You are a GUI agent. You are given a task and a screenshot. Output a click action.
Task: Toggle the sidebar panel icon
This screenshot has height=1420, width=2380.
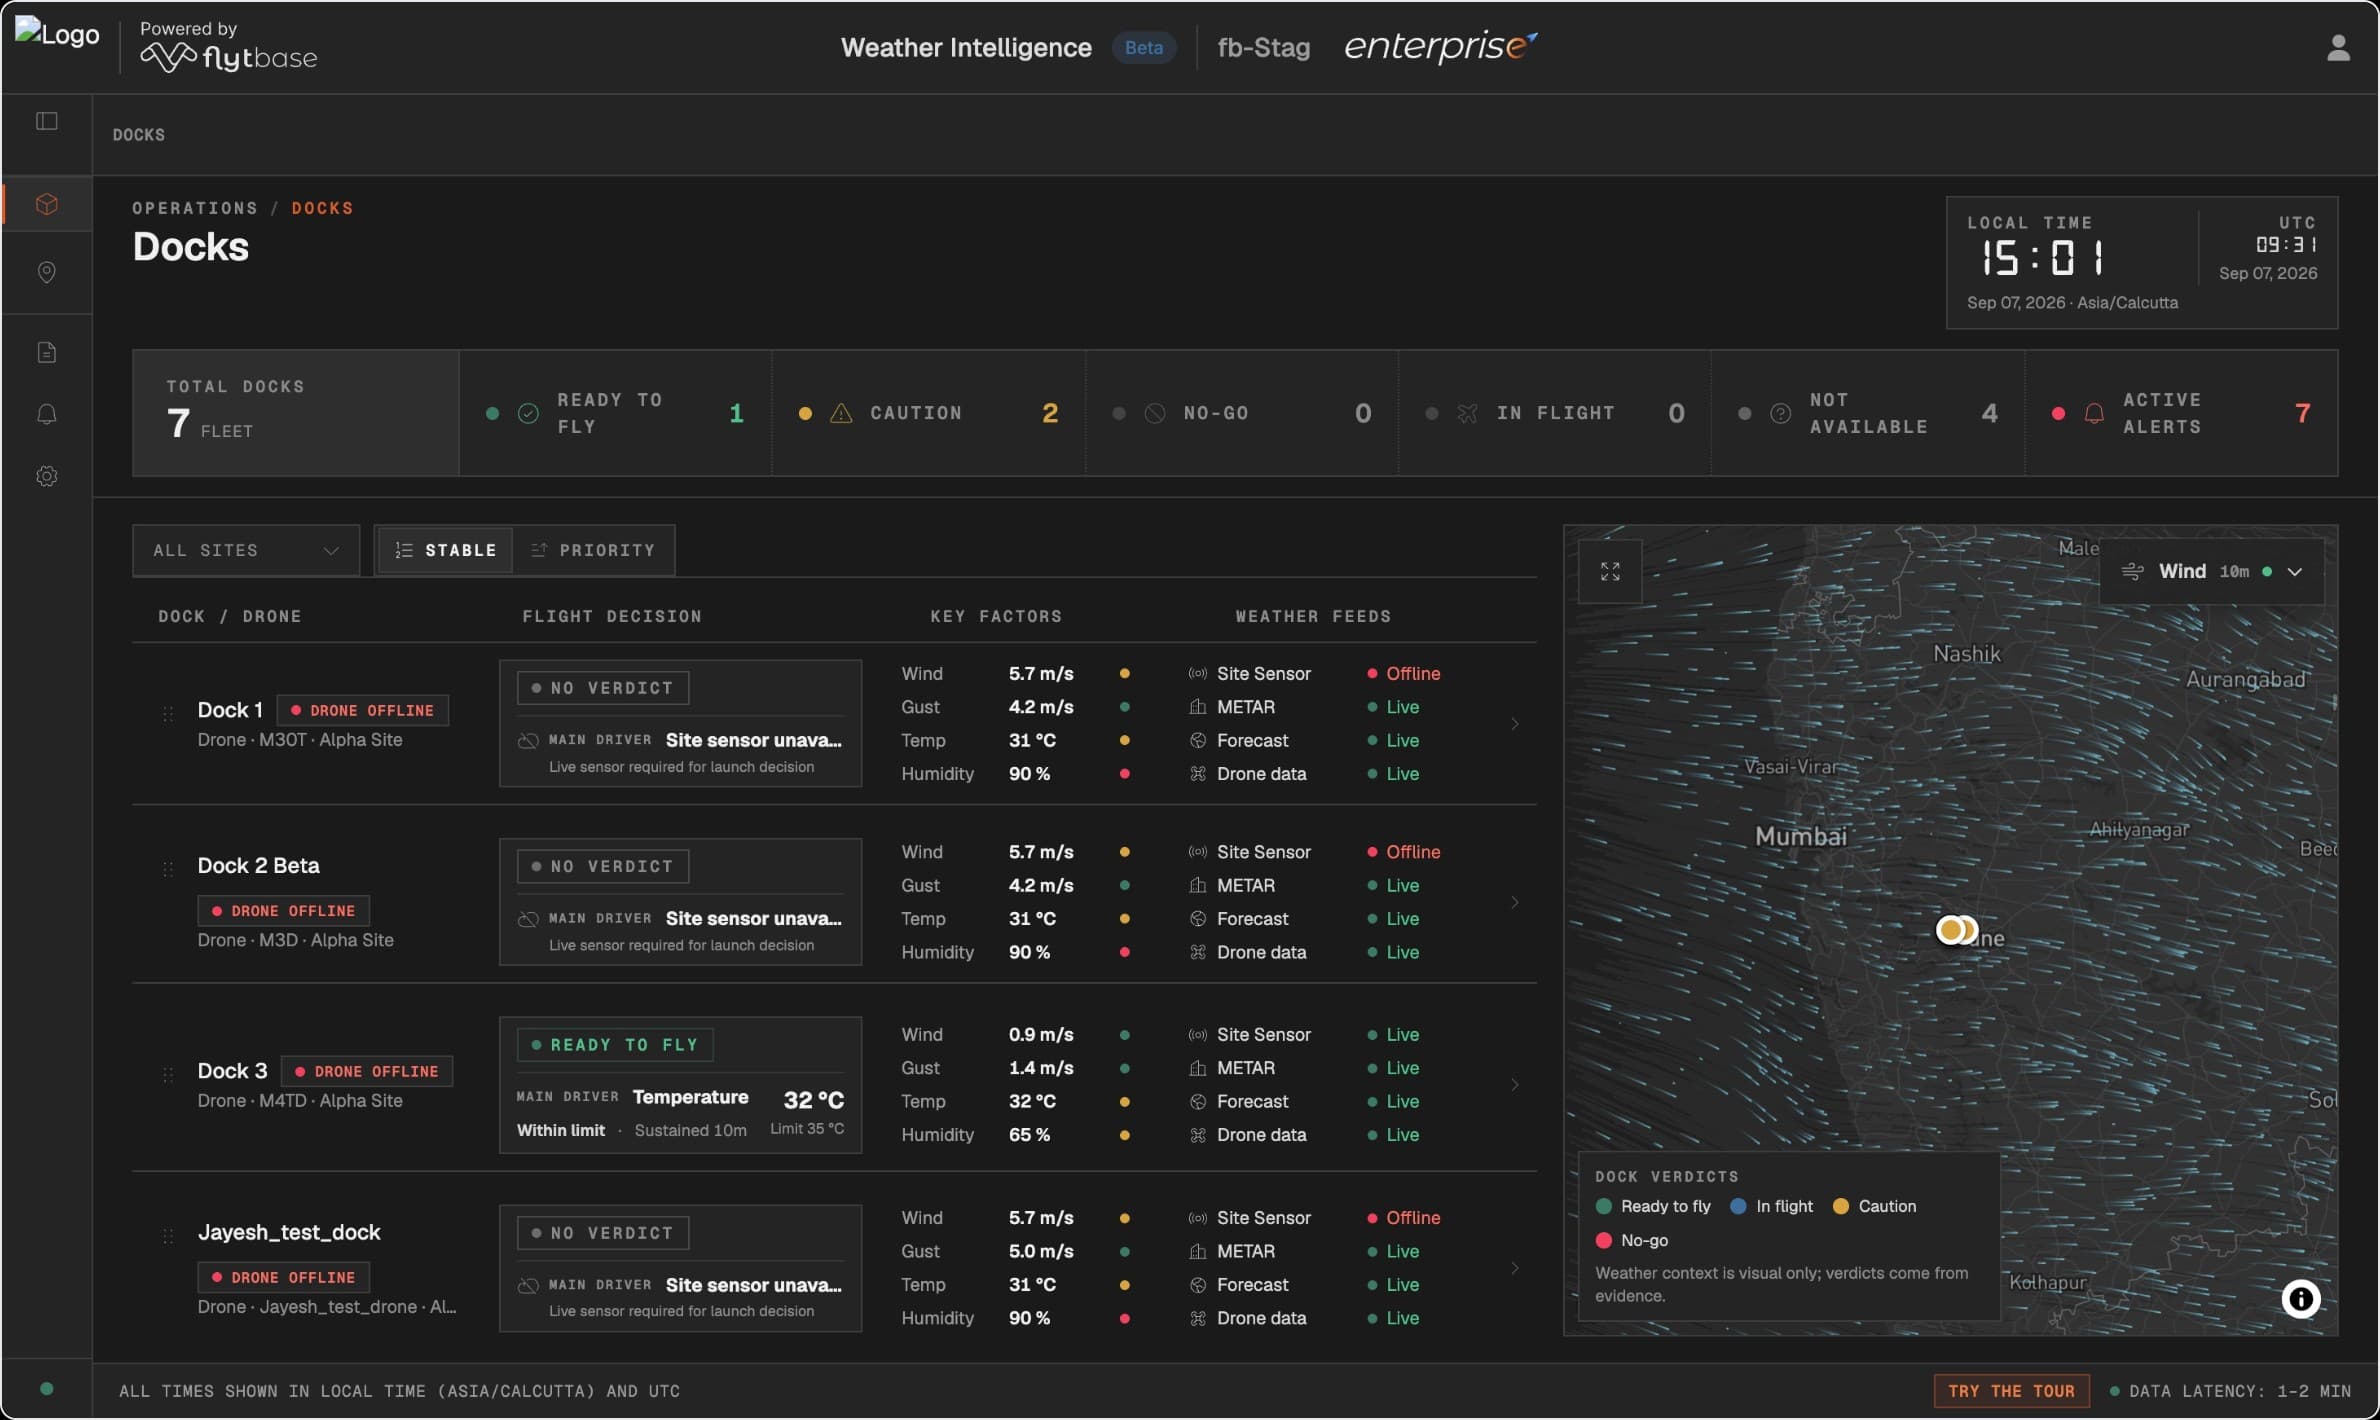pyautogui.click(x=47, y=121)
